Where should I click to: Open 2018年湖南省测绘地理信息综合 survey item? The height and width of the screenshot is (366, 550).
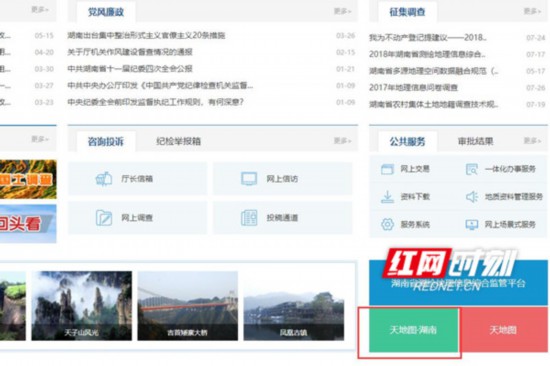(428, 54)
